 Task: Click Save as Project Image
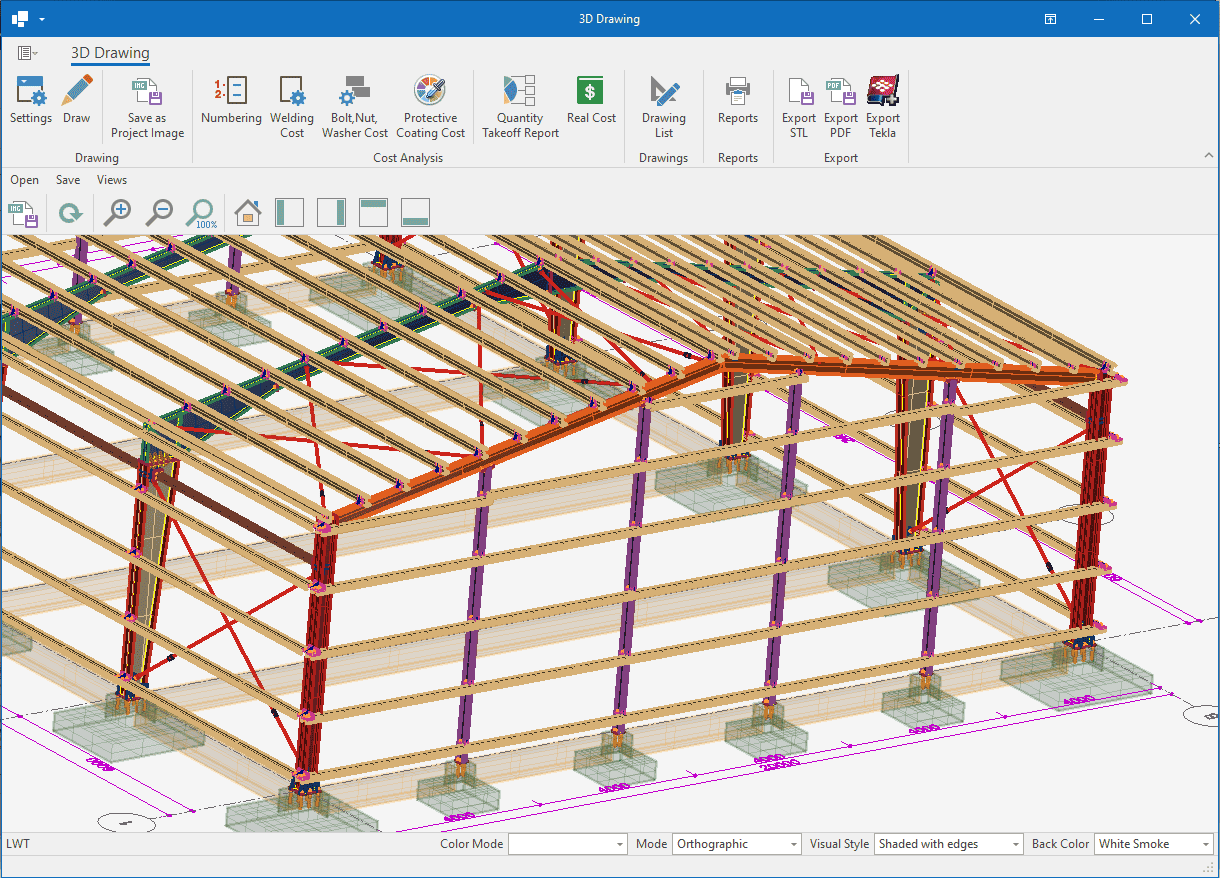point(147,106)
